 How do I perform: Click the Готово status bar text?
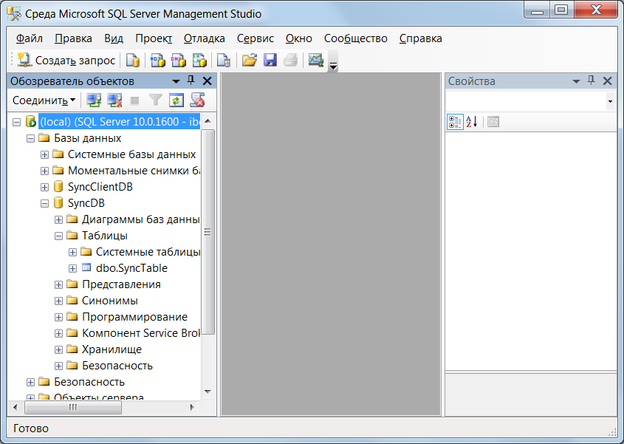[x=31, y=428]
